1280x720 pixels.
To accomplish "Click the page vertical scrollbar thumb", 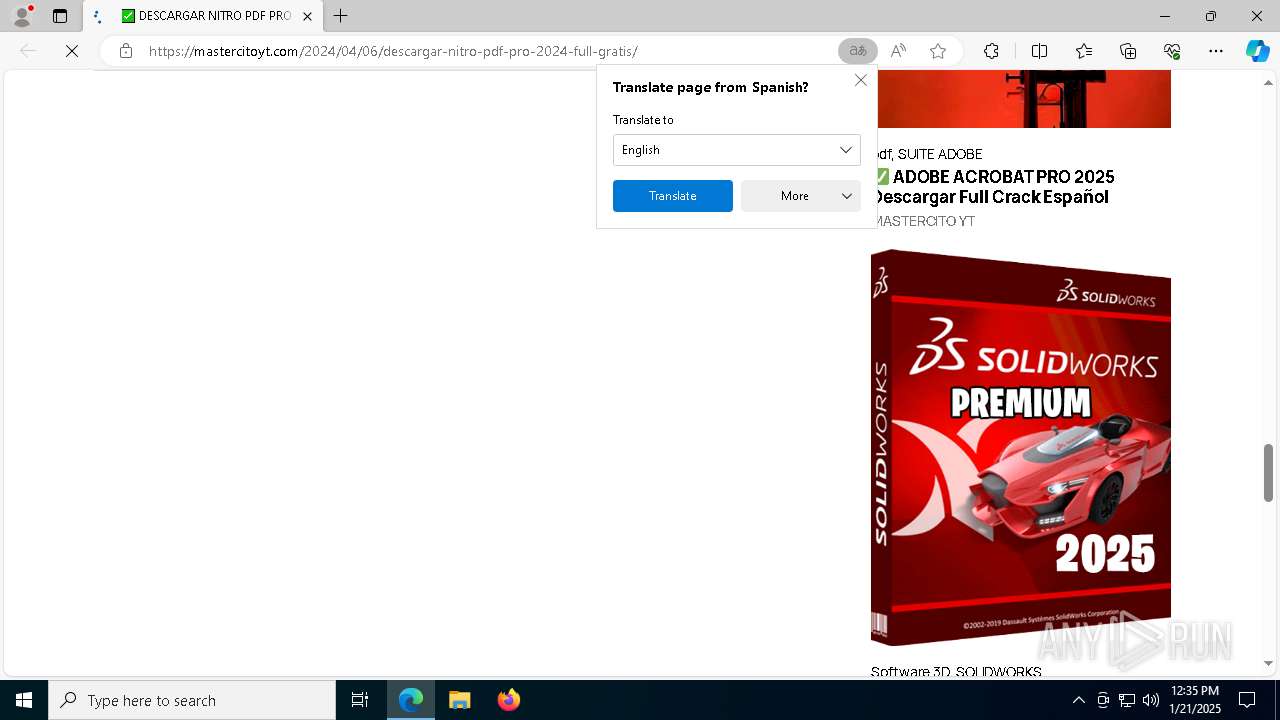I will (x=1269, y=472).
